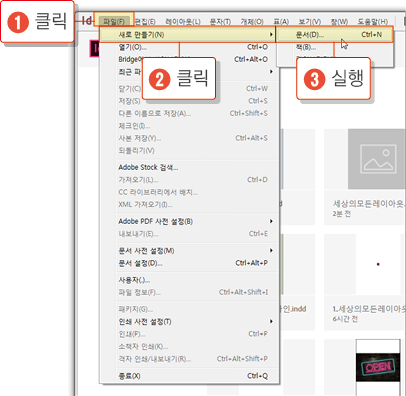The width and height of the screenshot is (406, 396).
Task: Open the 파일(F) menu
Action: pyautogui.click(x=114, y=22)
